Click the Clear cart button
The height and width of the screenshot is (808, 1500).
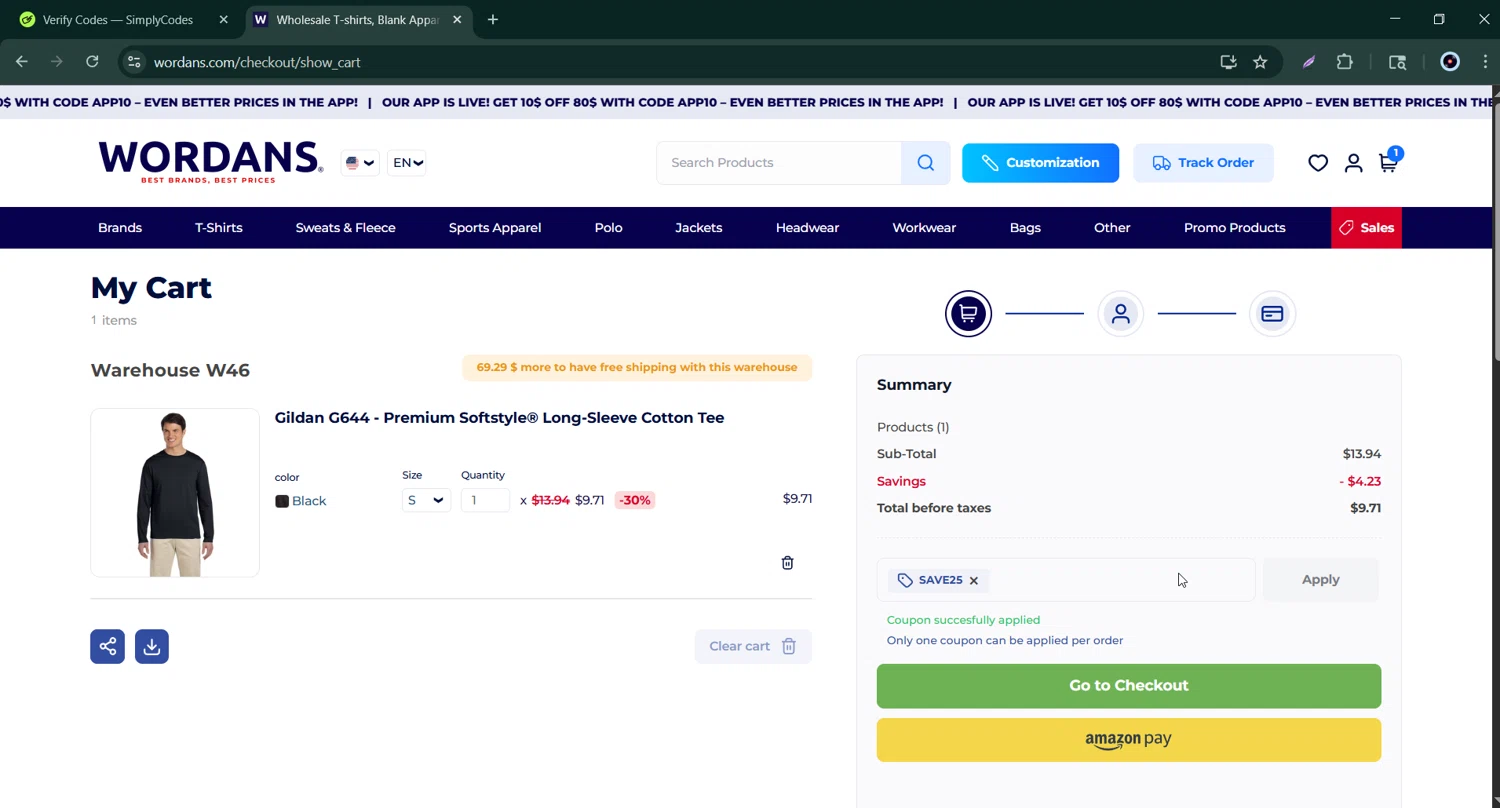753,646
